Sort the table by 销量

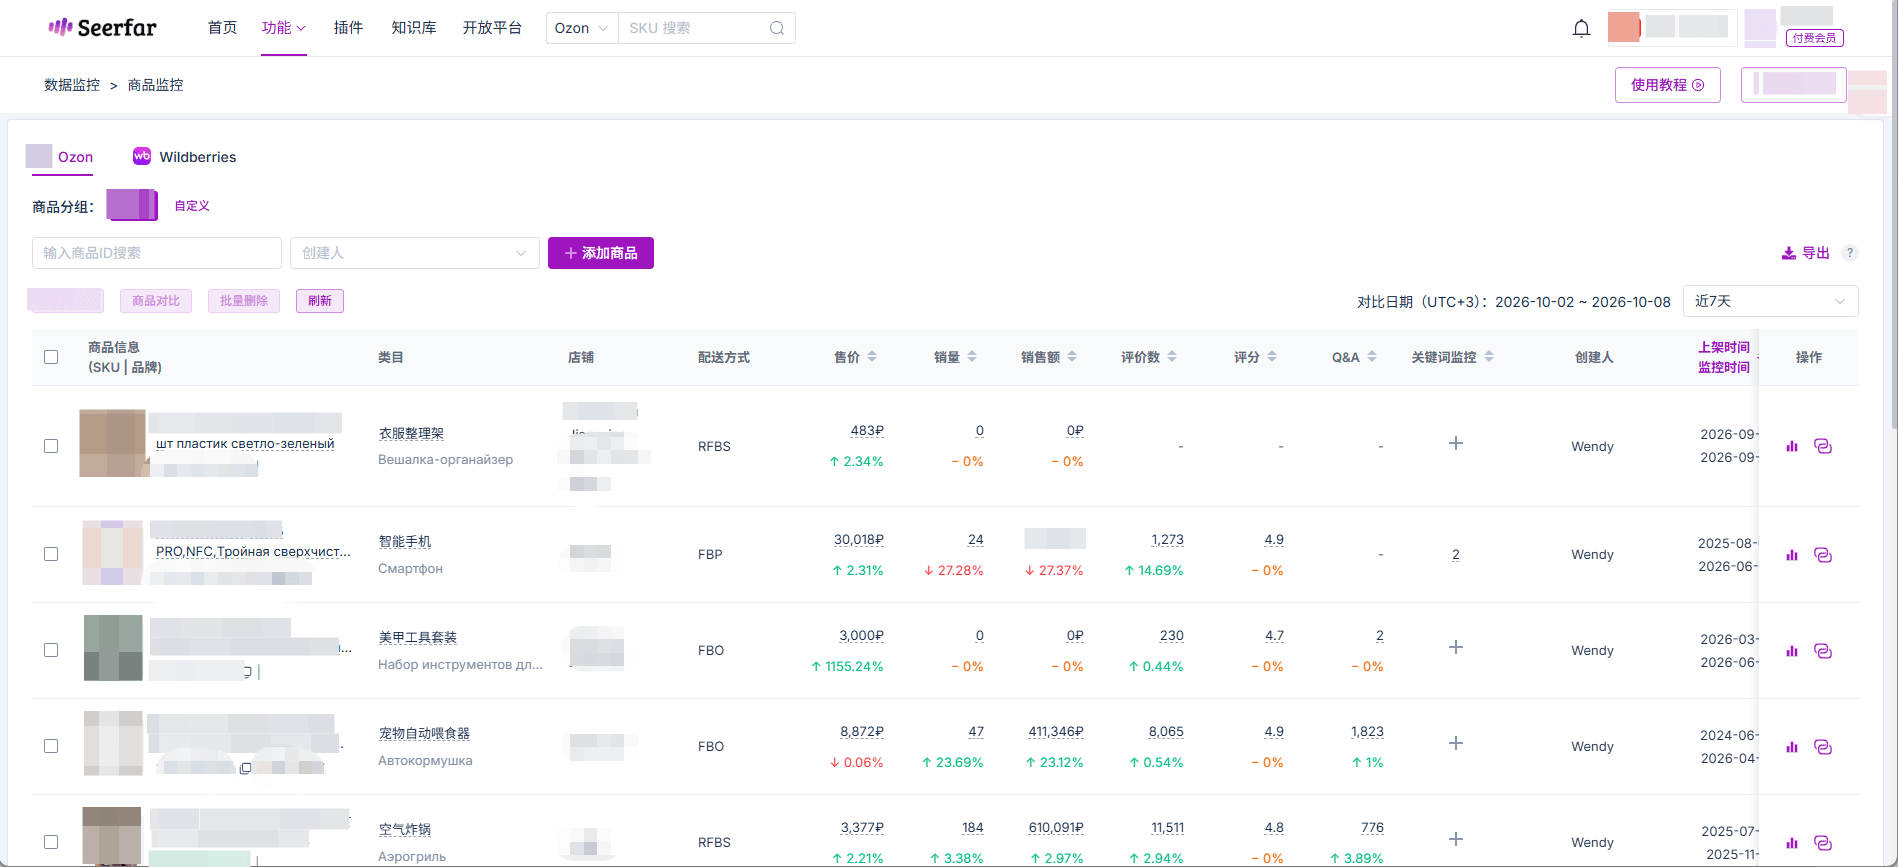972,357
